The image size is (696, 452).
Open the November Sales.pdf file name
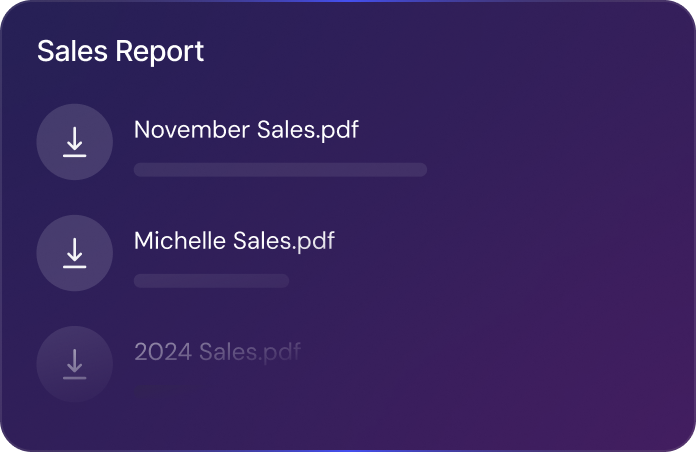[246, 130]
